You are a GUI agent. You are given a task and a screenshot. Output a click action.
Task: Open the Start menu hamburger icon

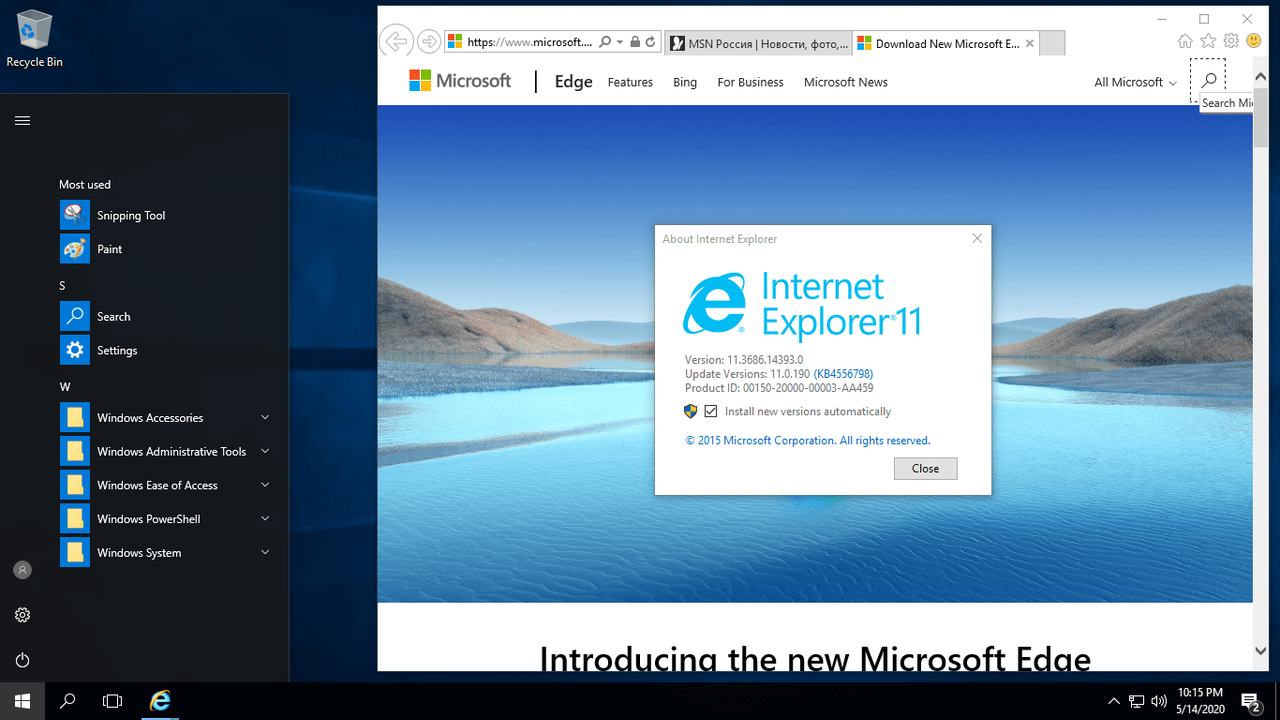click(x=22, y=121)
